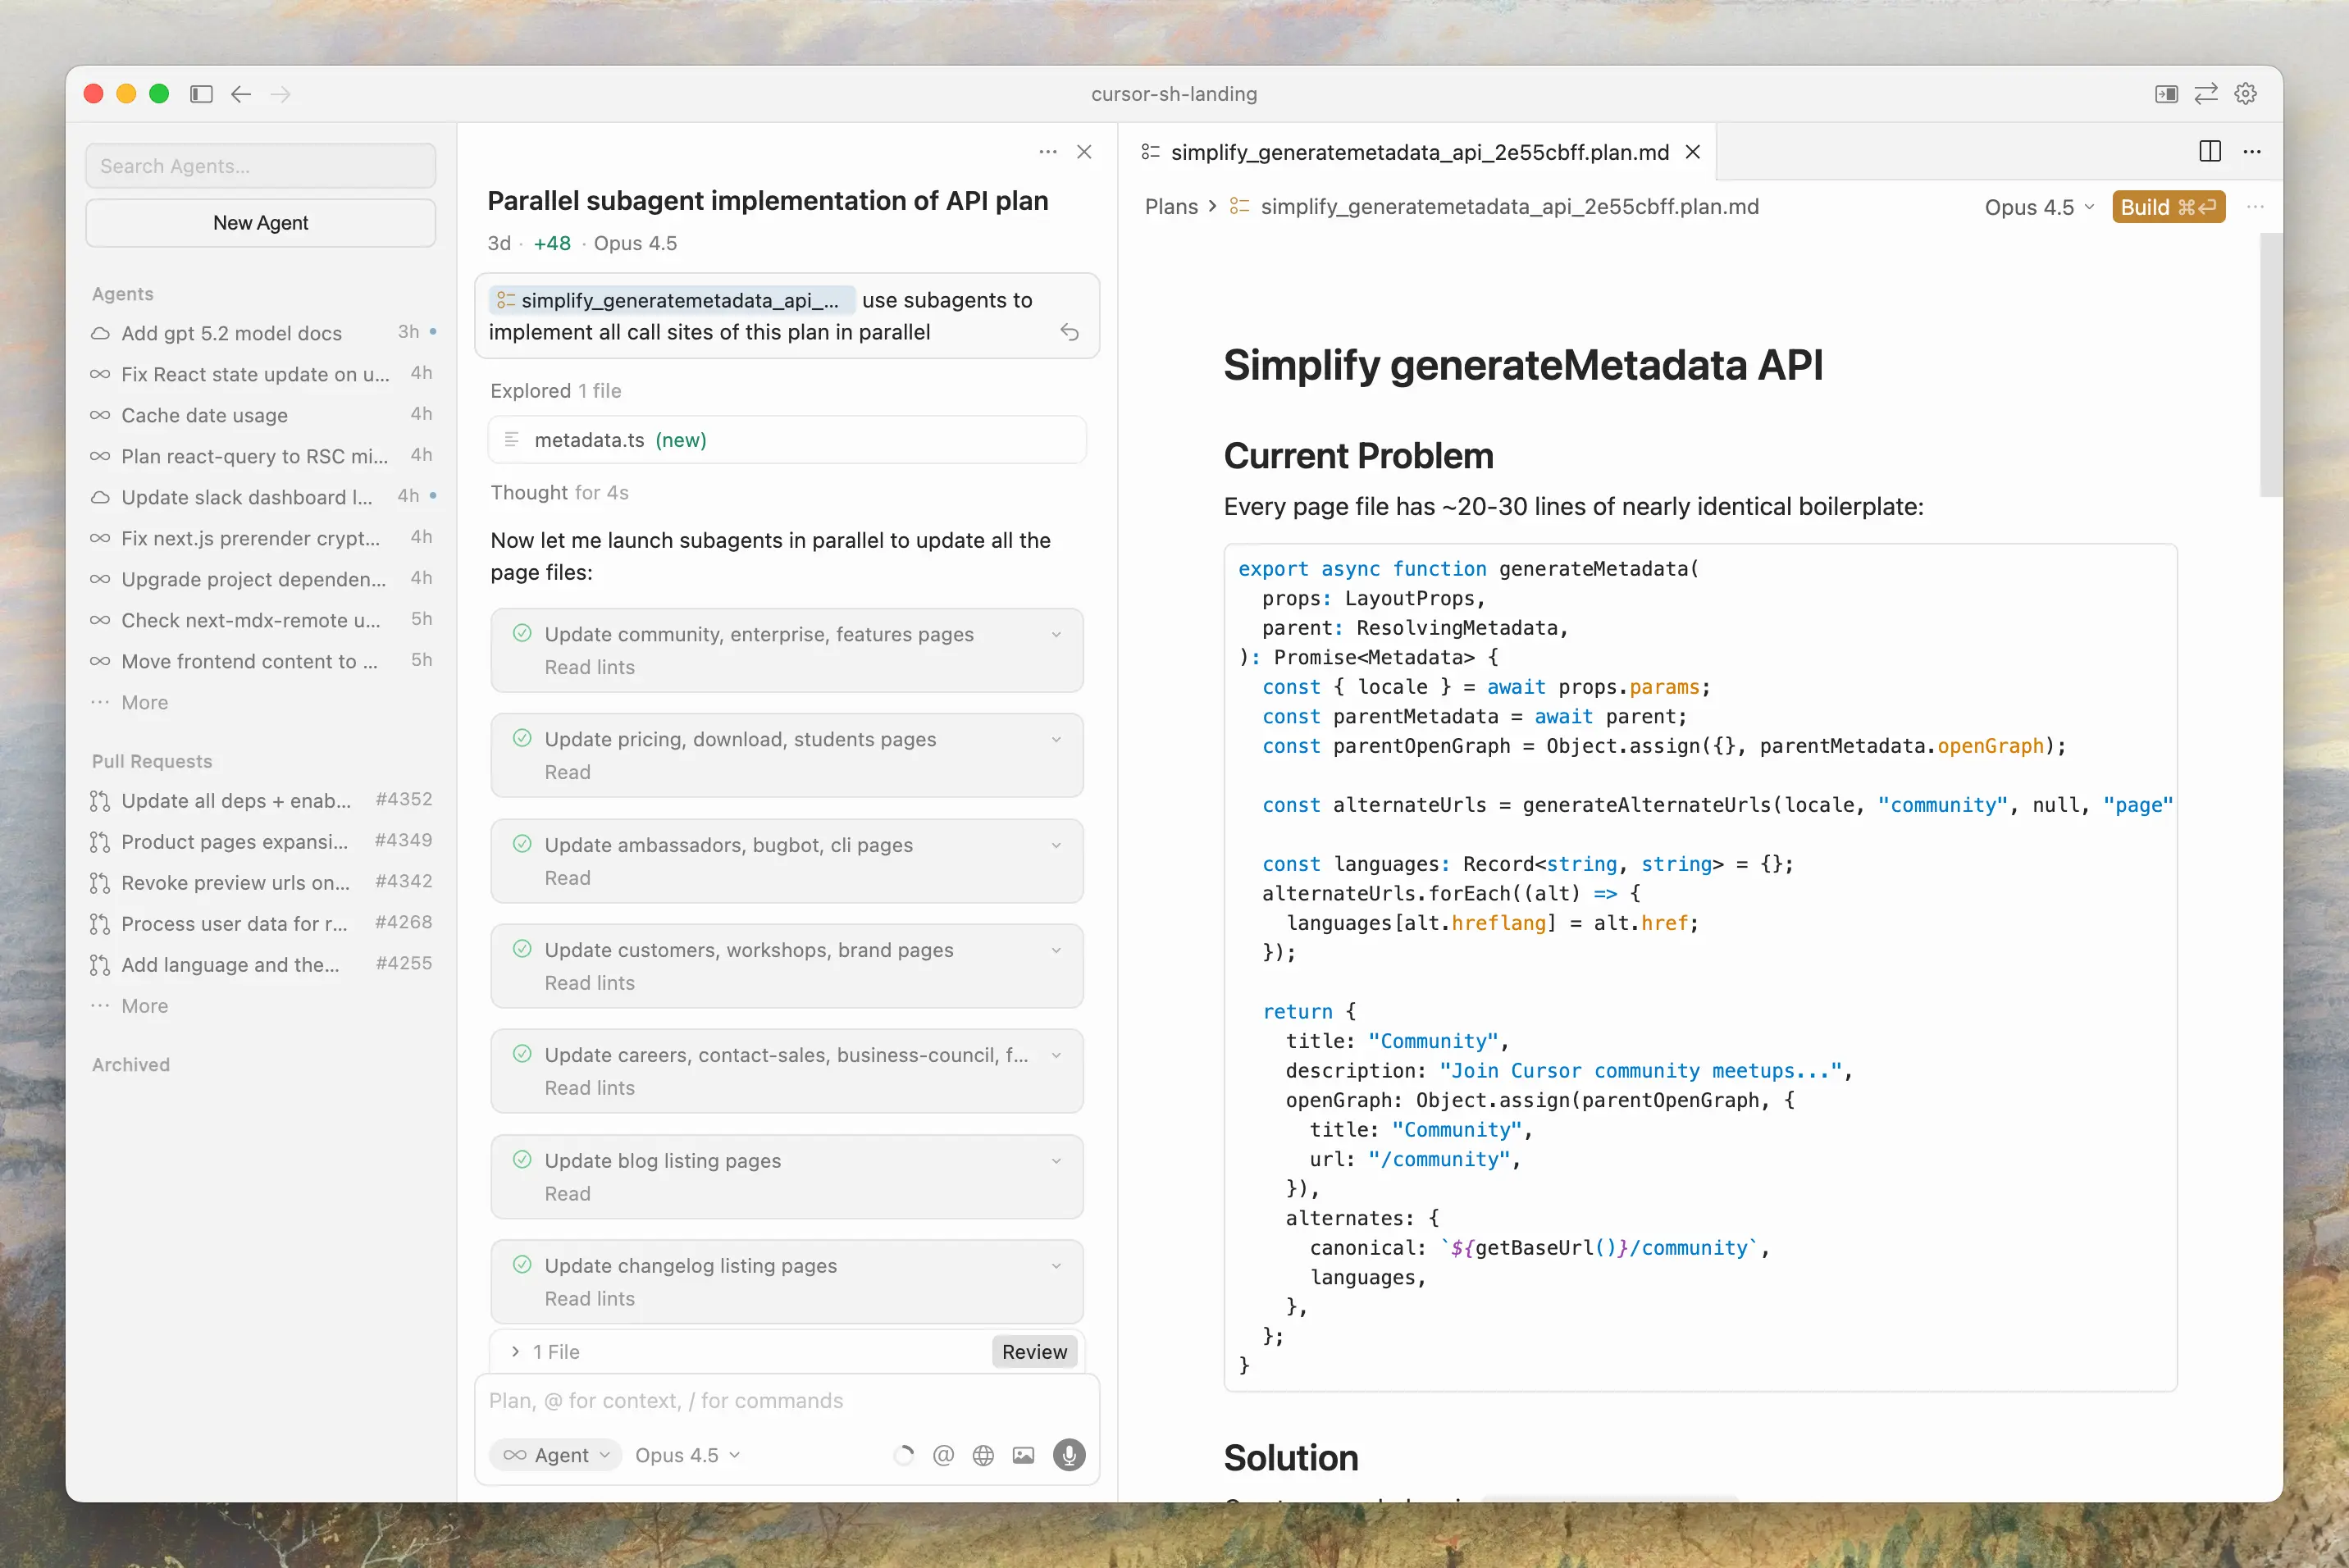Open the 'Cache date usage' agent
Image resolution: width=2349 pixels, height=1568 pixels.
click(204, 415)
